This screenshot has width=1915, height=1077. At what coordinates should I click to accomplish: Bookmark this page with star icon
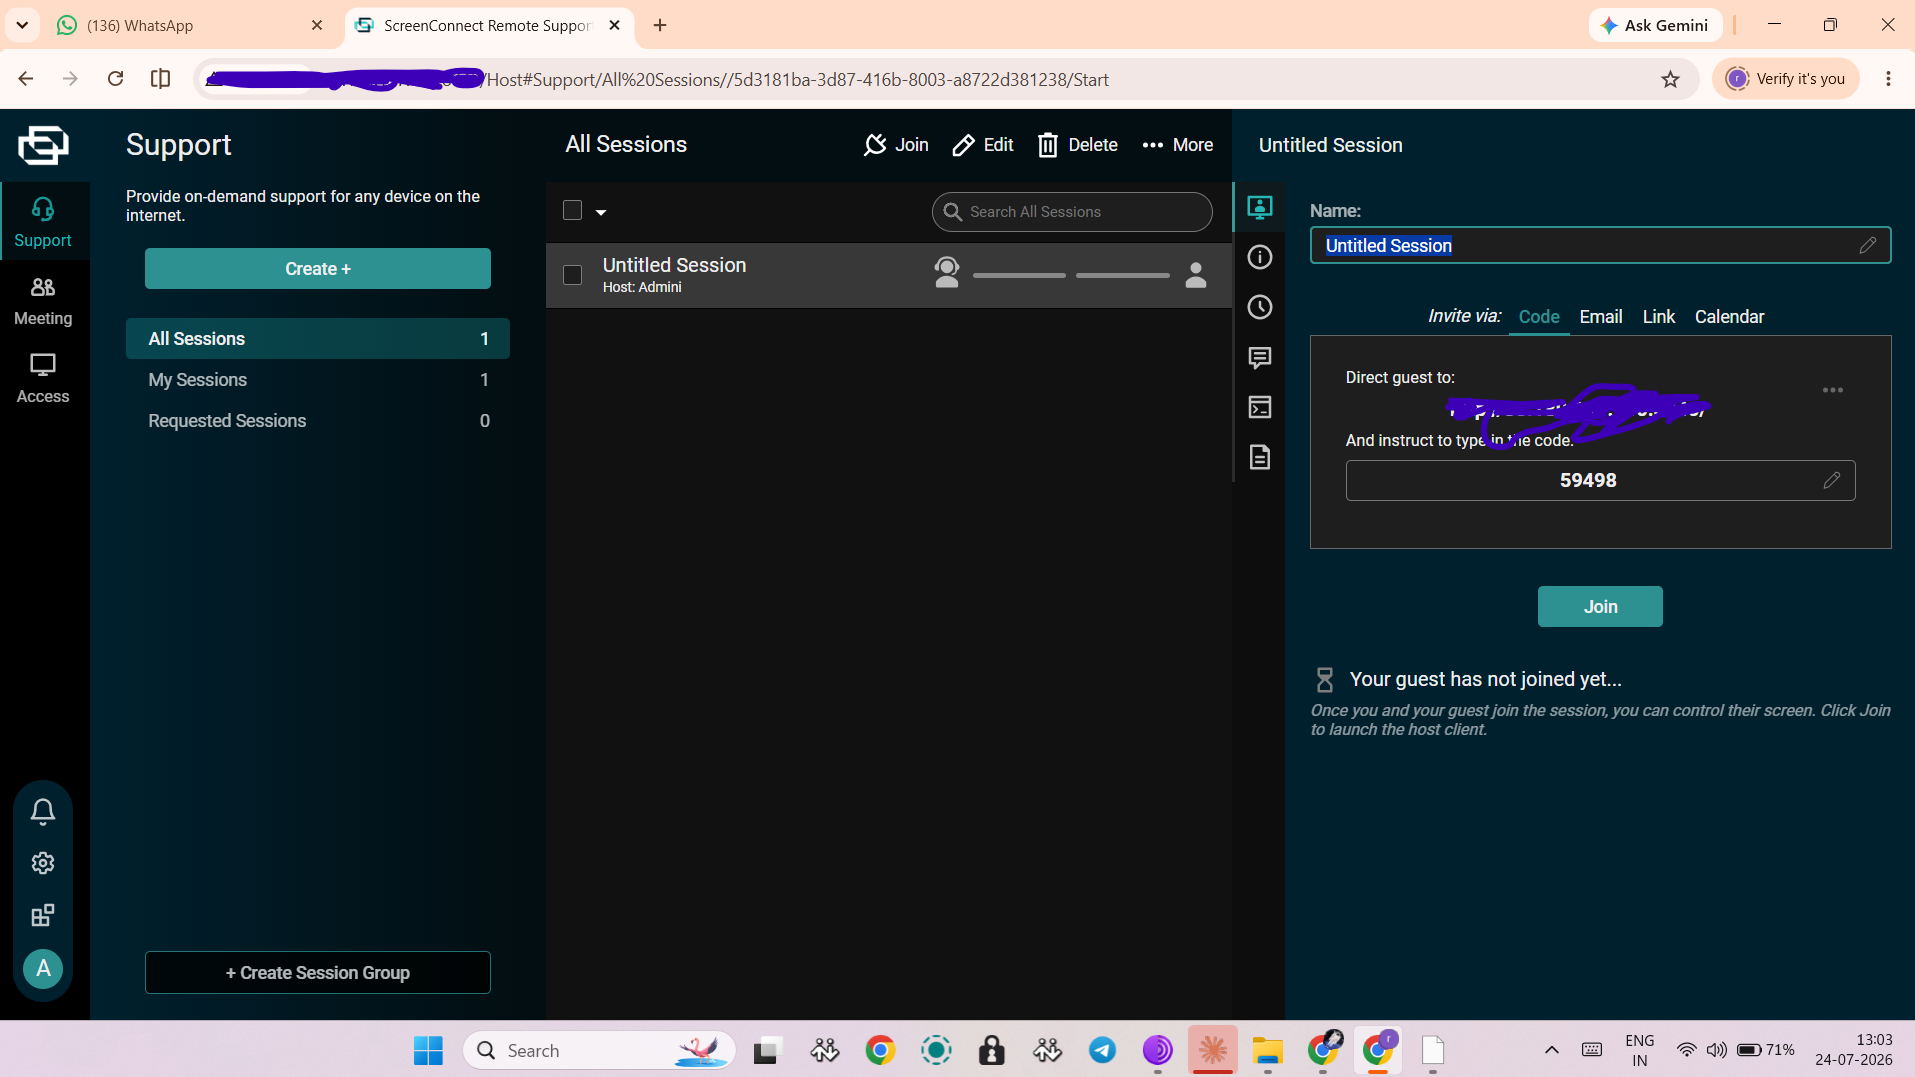(x=1671, y=79)
